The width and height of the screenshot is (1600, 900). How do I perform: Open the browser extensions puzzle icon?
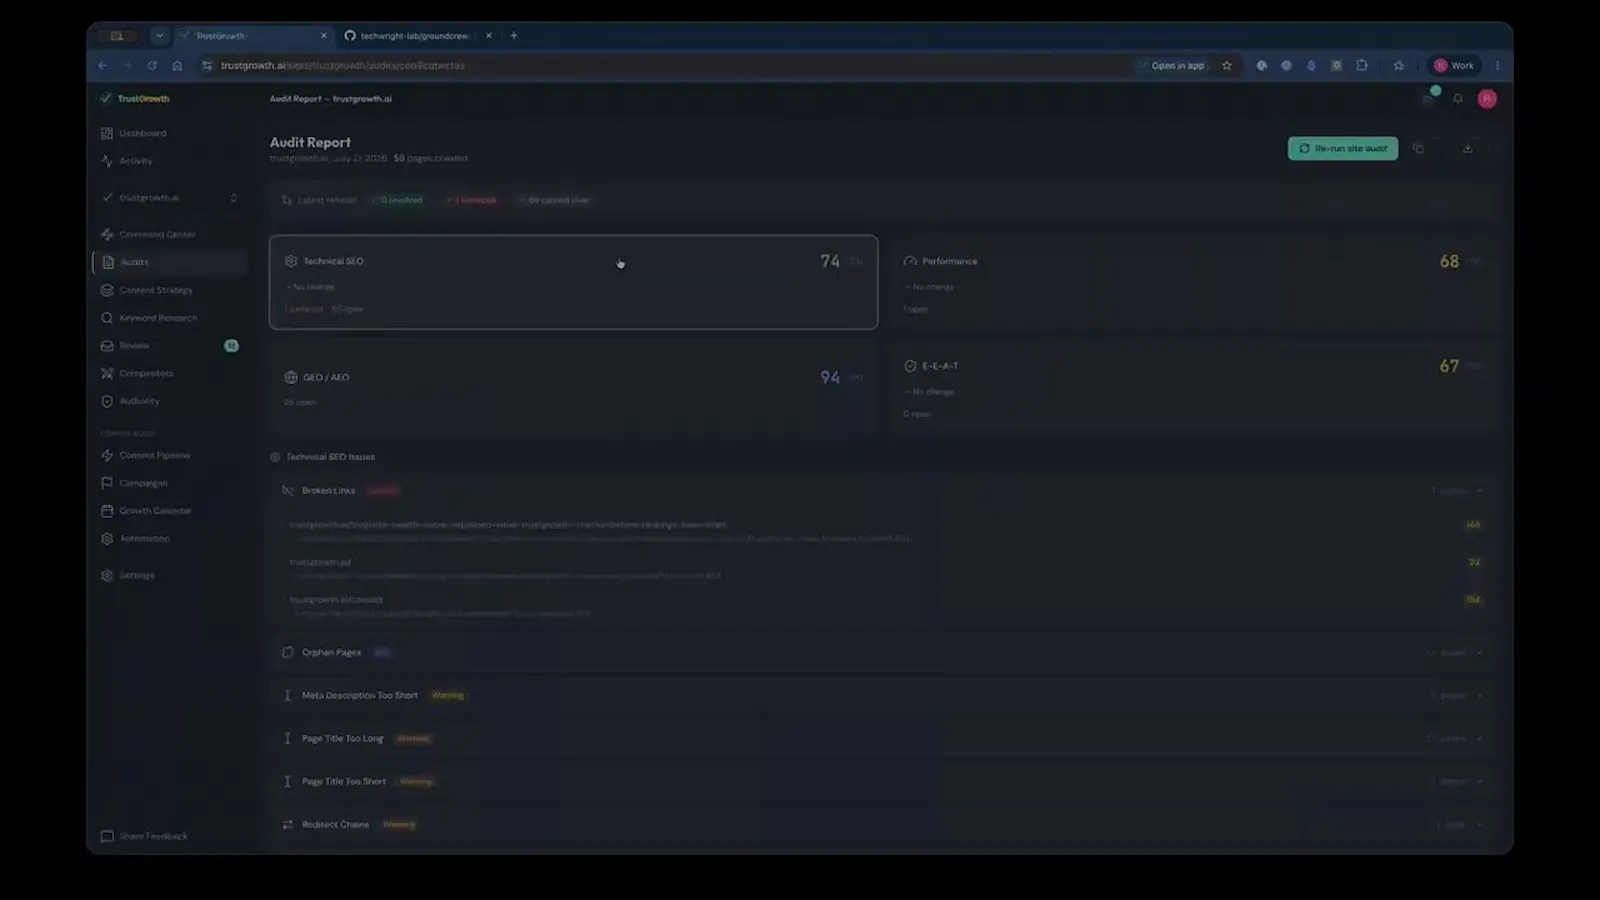click(x=1362, y=66)
